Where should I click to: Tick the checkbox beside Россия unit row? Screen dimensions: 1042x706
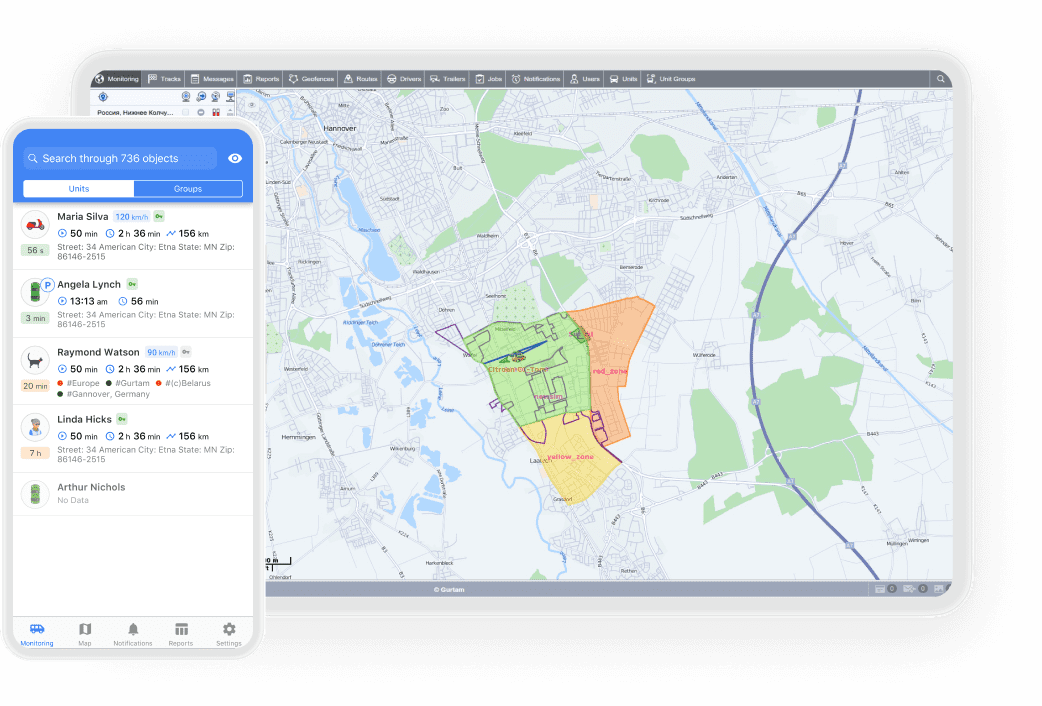point(185,113)
